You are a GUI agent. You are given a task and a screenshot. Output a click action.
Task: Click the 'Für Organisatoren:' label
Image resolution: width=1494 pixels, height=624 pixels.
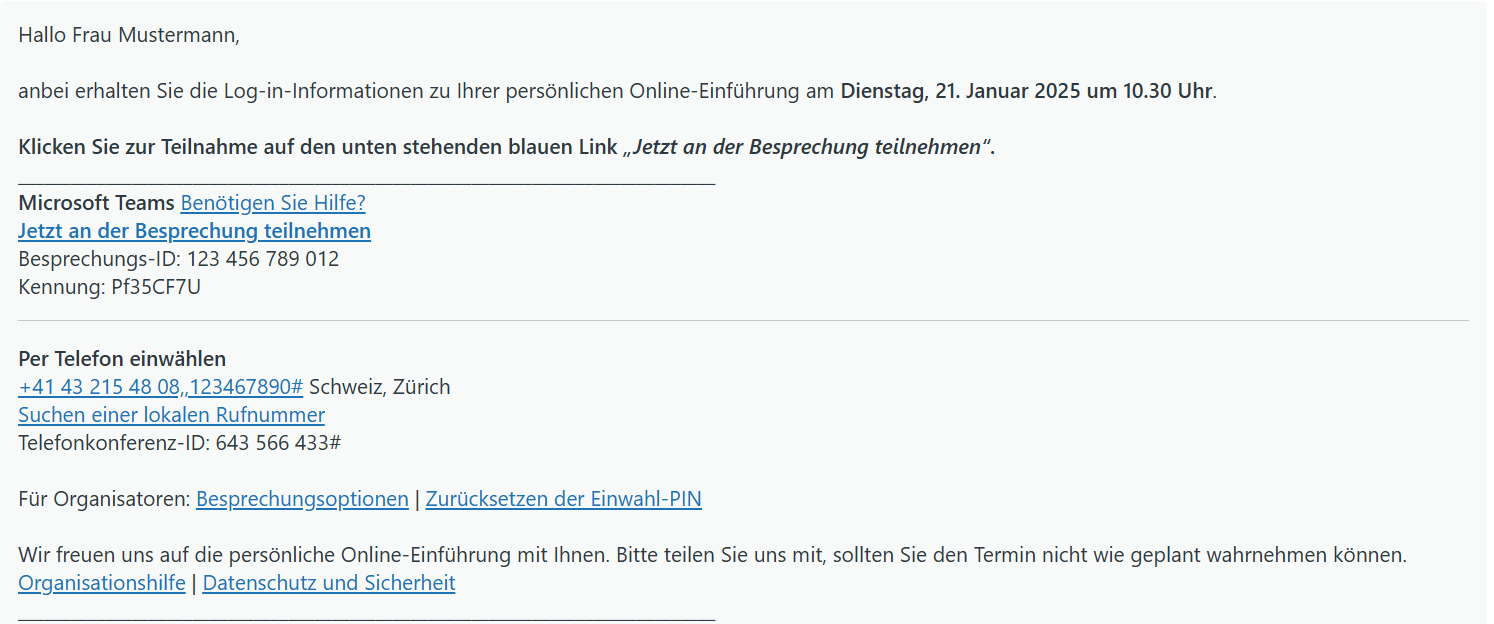click(x=104, y=499)
